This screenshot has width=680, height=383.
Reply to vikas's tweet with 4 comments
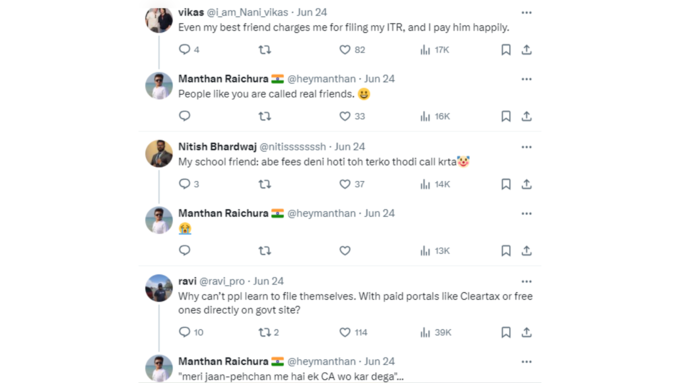pyautogui.click(x=189, y=49)
